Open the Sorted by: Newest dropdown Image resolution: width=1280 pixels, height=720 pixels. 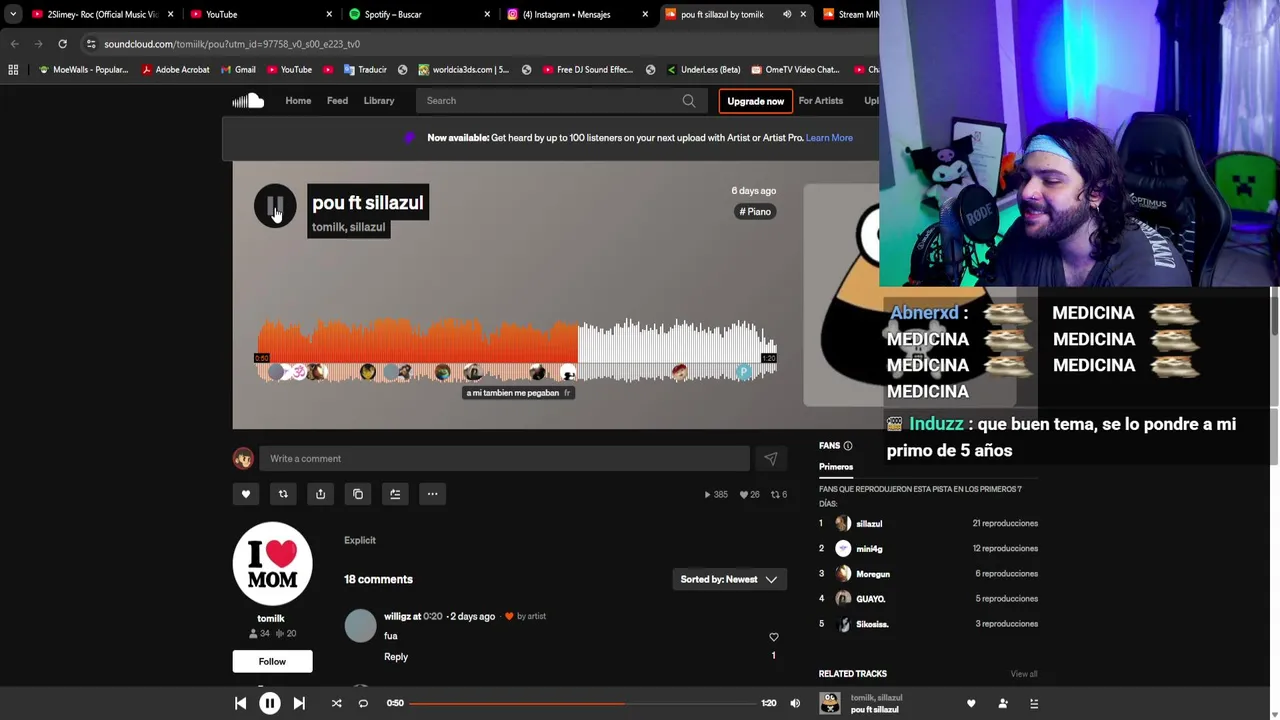click(729, 579)
